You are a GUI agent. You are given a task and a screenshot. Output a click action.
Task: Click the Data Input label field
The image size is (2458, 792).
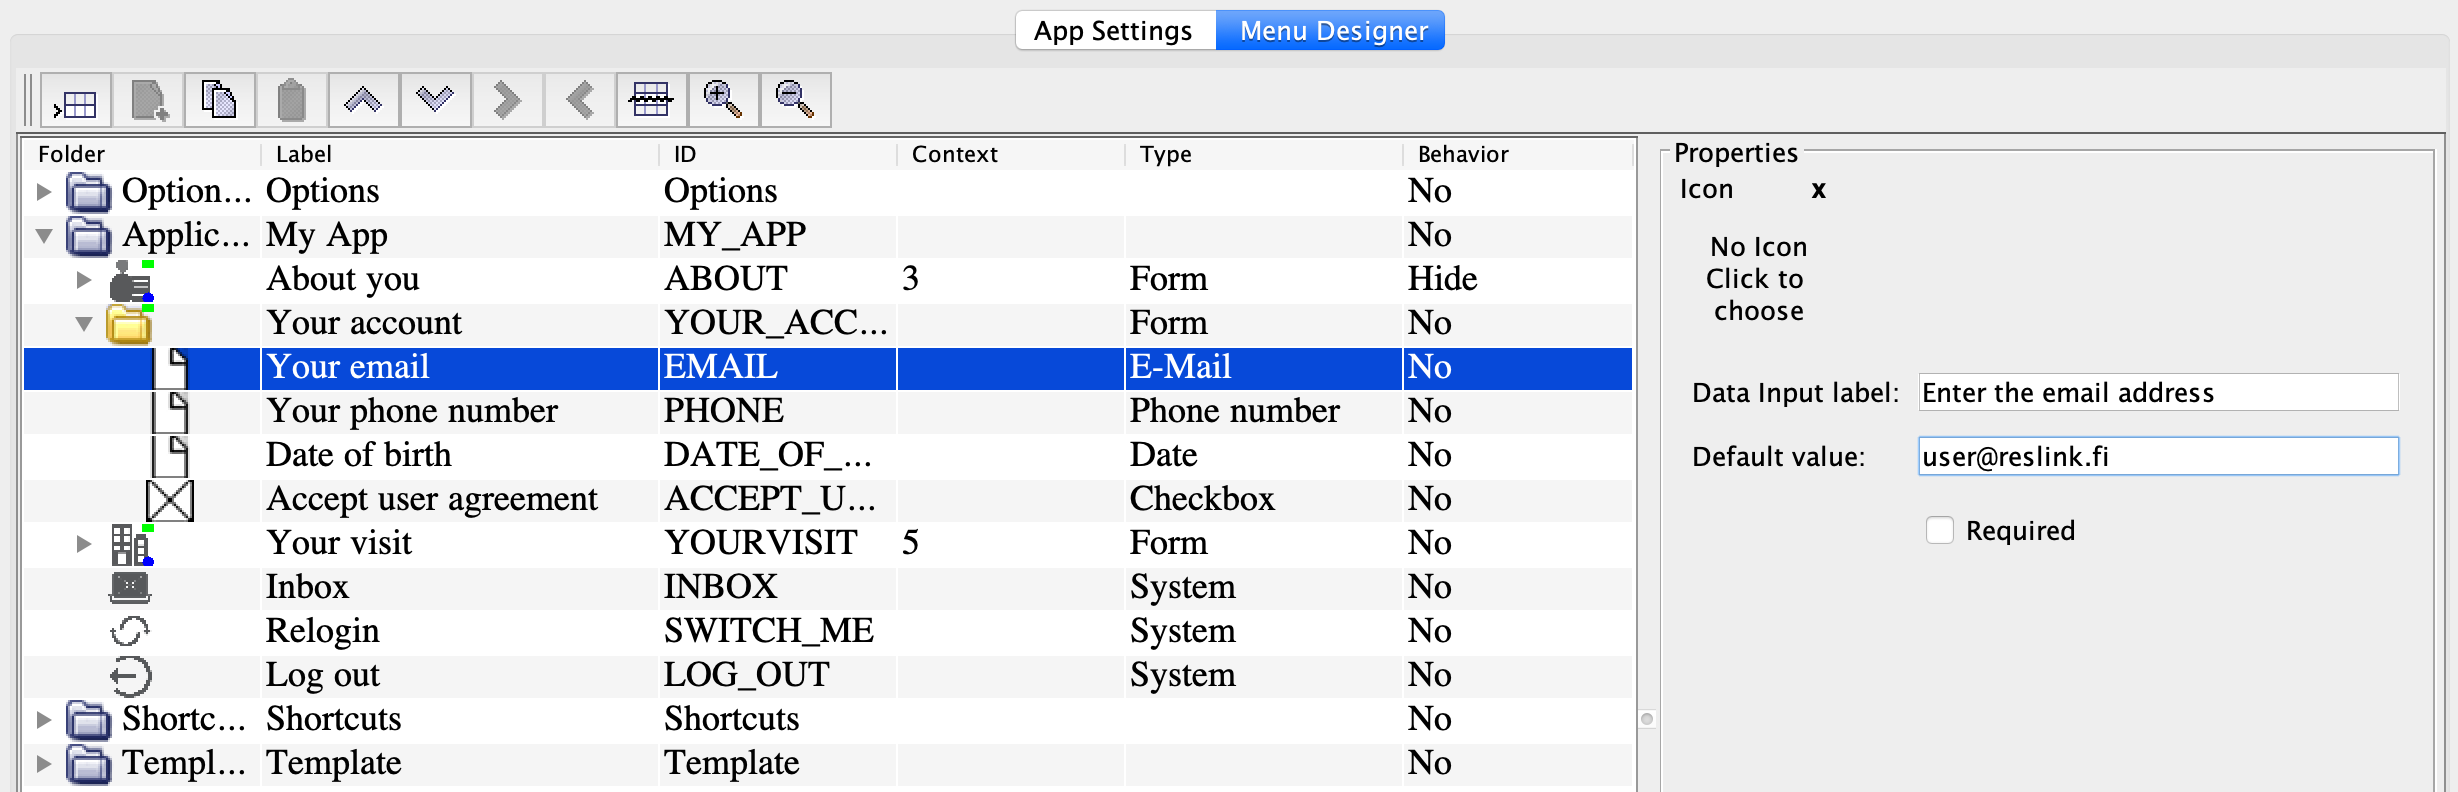(2157, 393)
